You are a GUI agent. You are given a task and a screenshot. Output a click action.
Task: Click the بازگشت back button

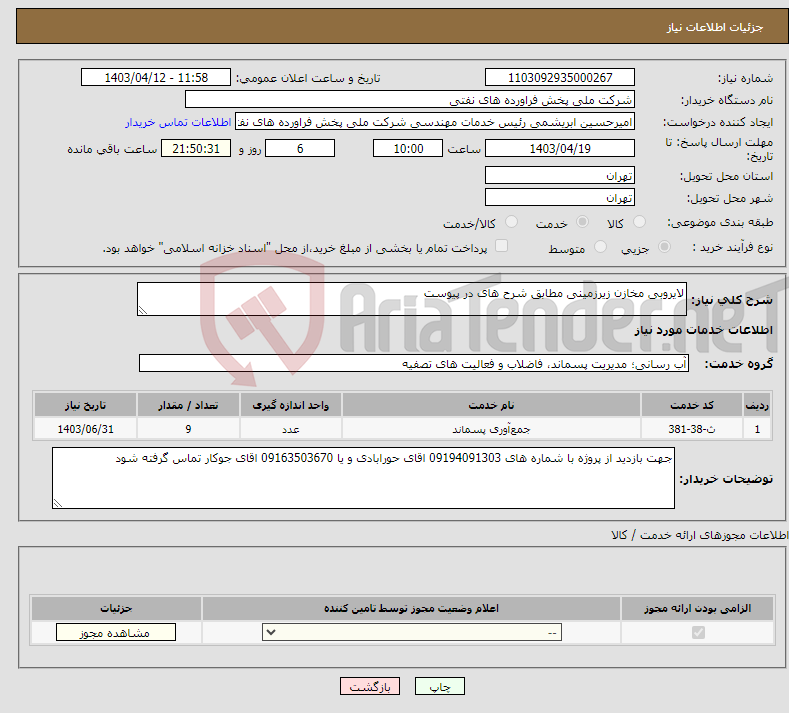coord(370,686)
